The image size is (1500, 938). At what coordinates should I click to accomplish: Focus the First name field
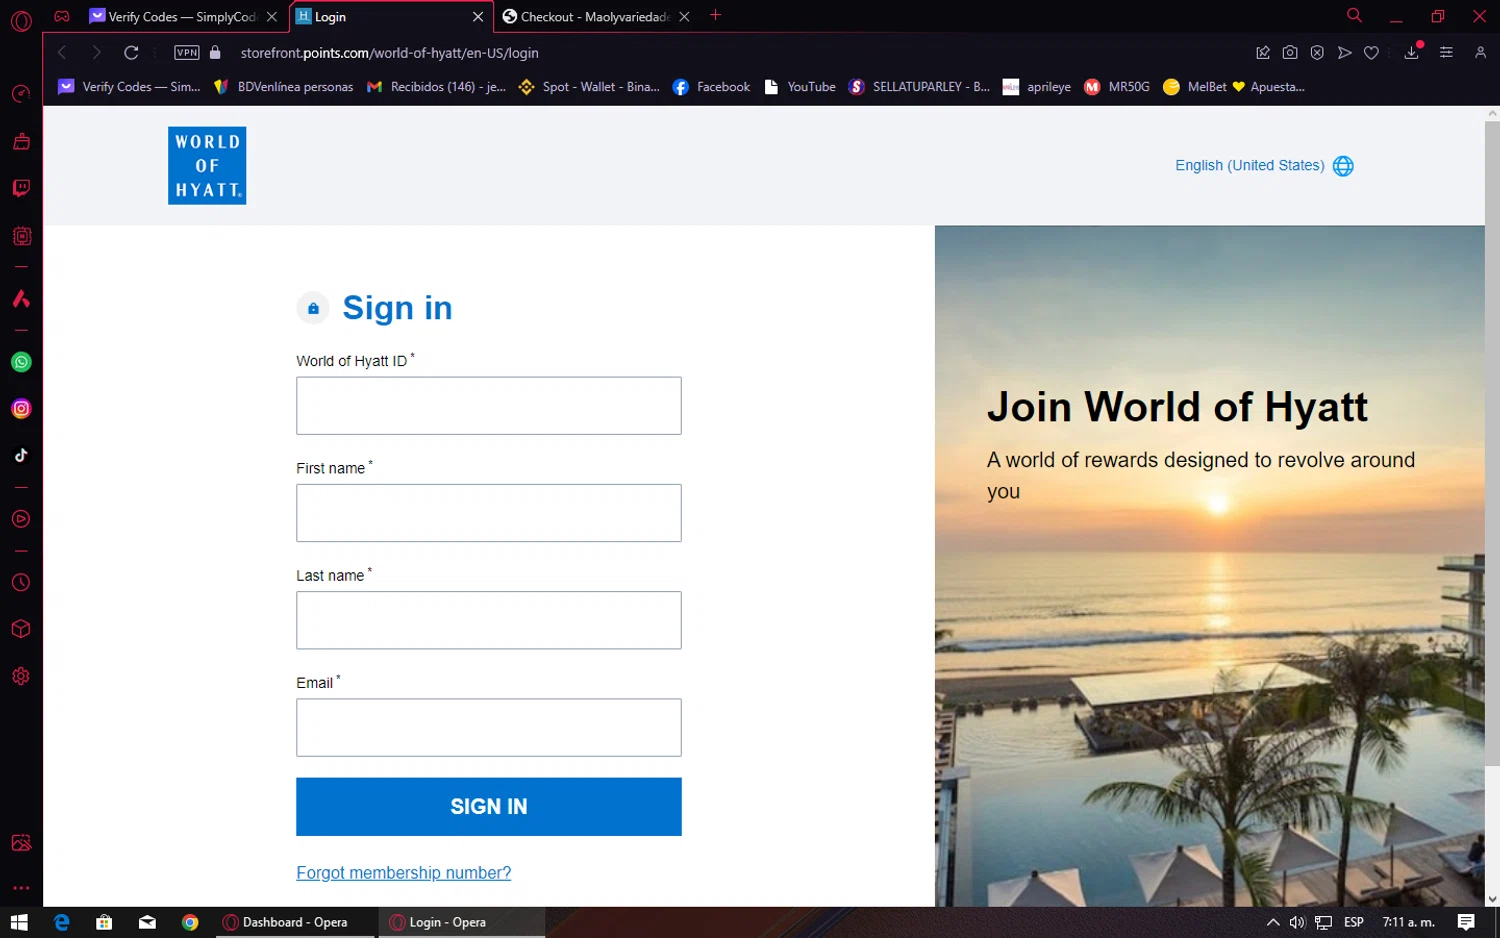coord(489,513)
